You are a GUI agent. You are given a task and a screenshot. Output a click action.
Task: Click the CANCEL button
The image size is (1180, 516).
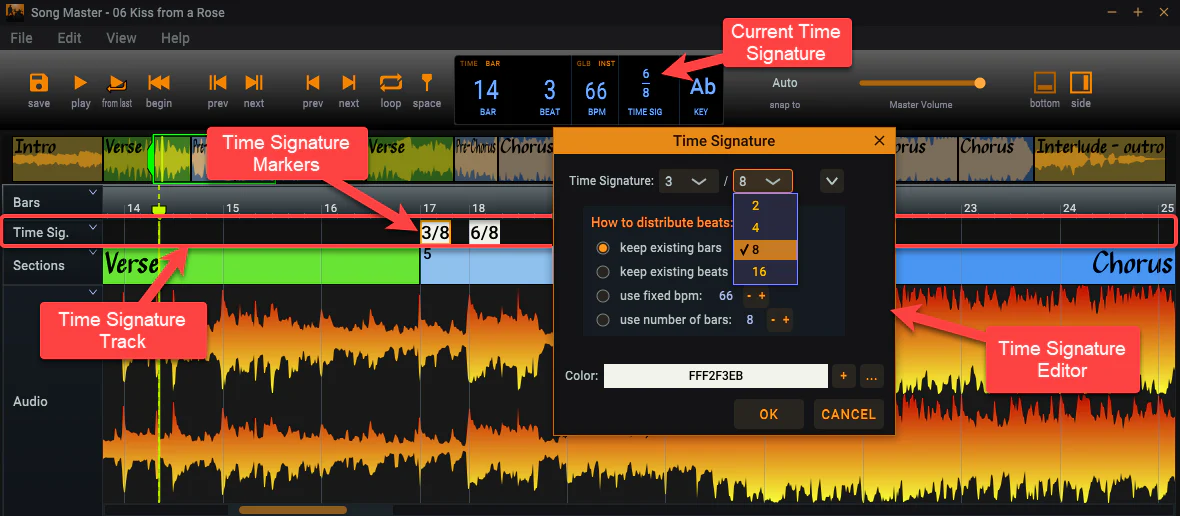click(x=848, y=414)
